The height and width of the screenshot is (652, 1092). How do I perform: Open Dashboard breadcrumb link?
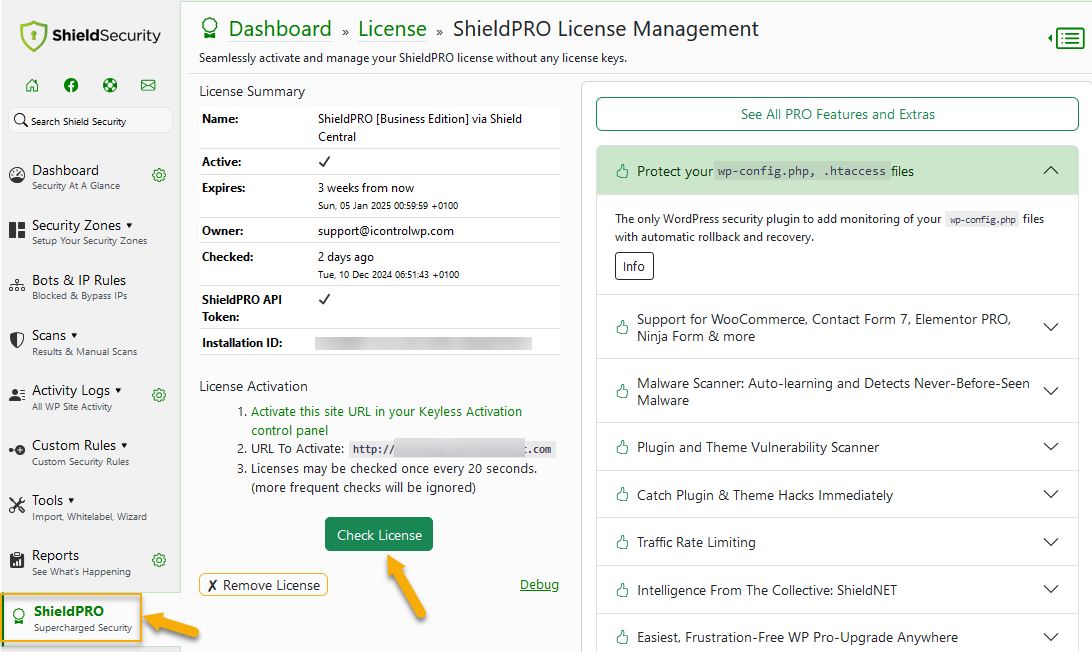(280, 29)
